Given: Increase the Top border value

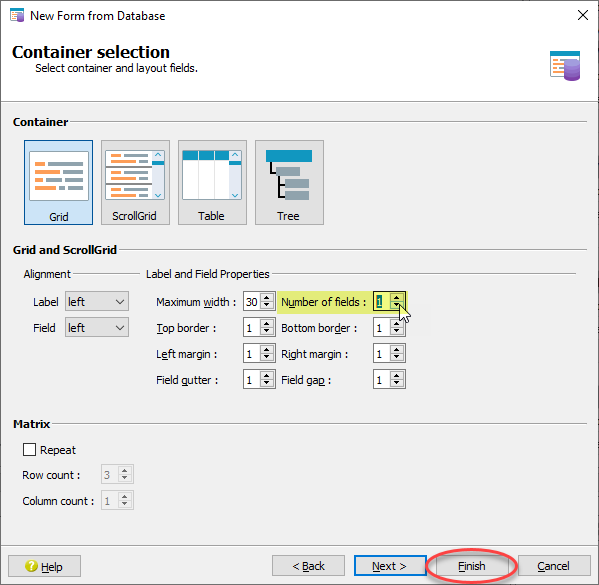Looking at the screenshot, I should tap(267, 324).
